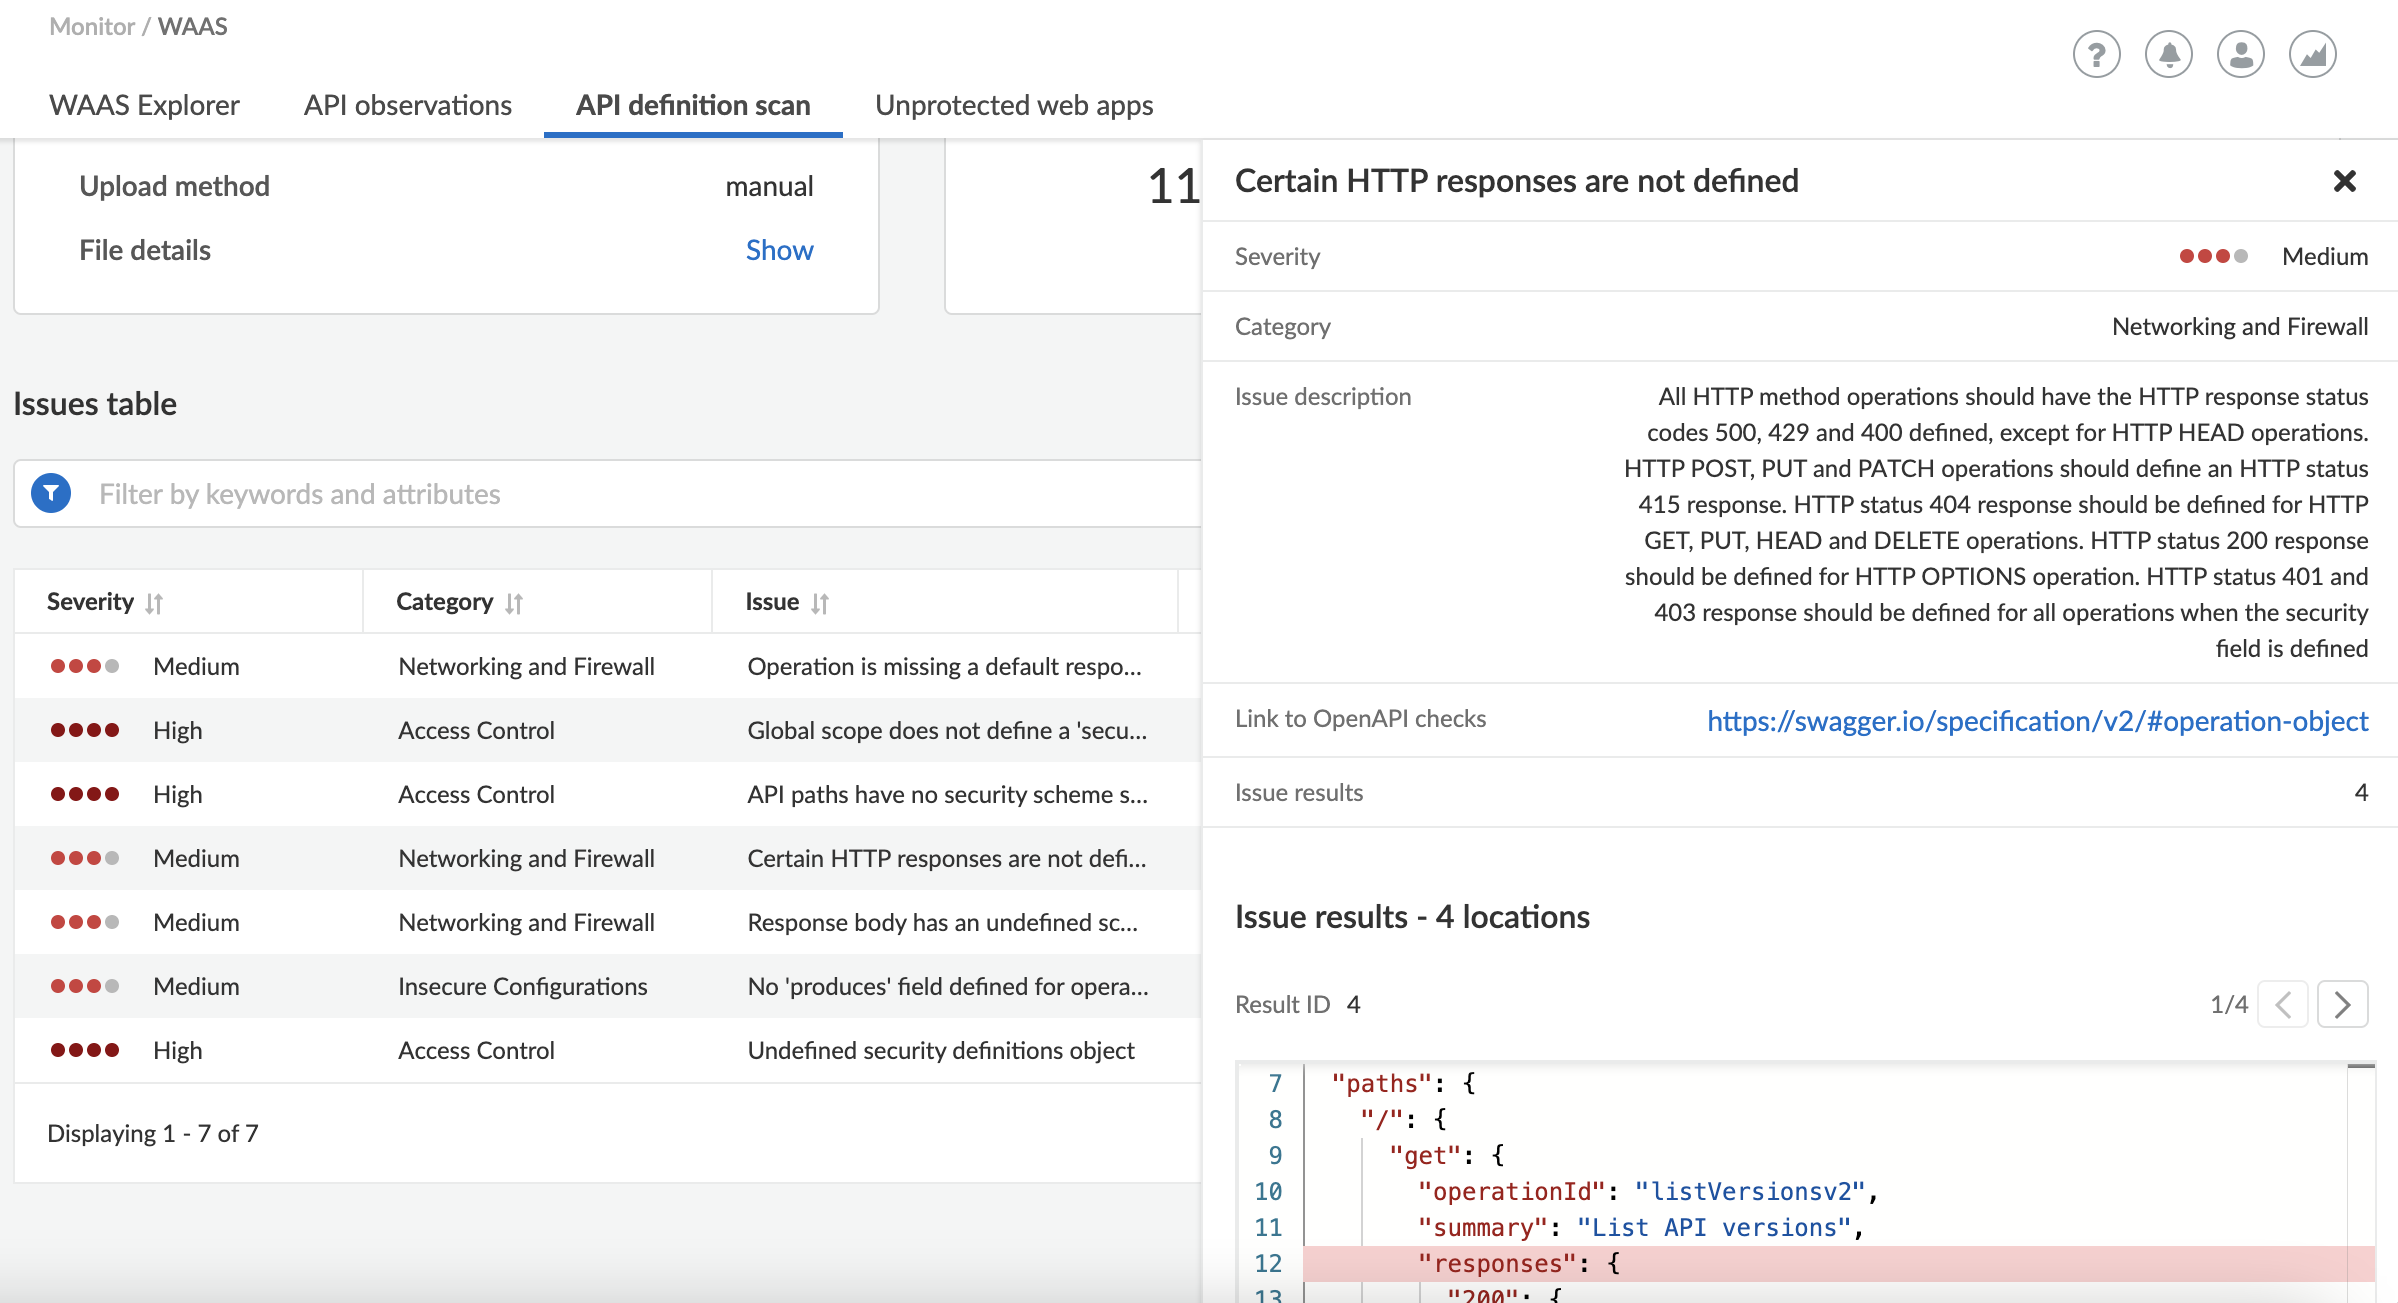Select 'Certain HTTP responses are not defi...' row
This screenshot has height=1303, width=2398.
click(x=607, y=858)
